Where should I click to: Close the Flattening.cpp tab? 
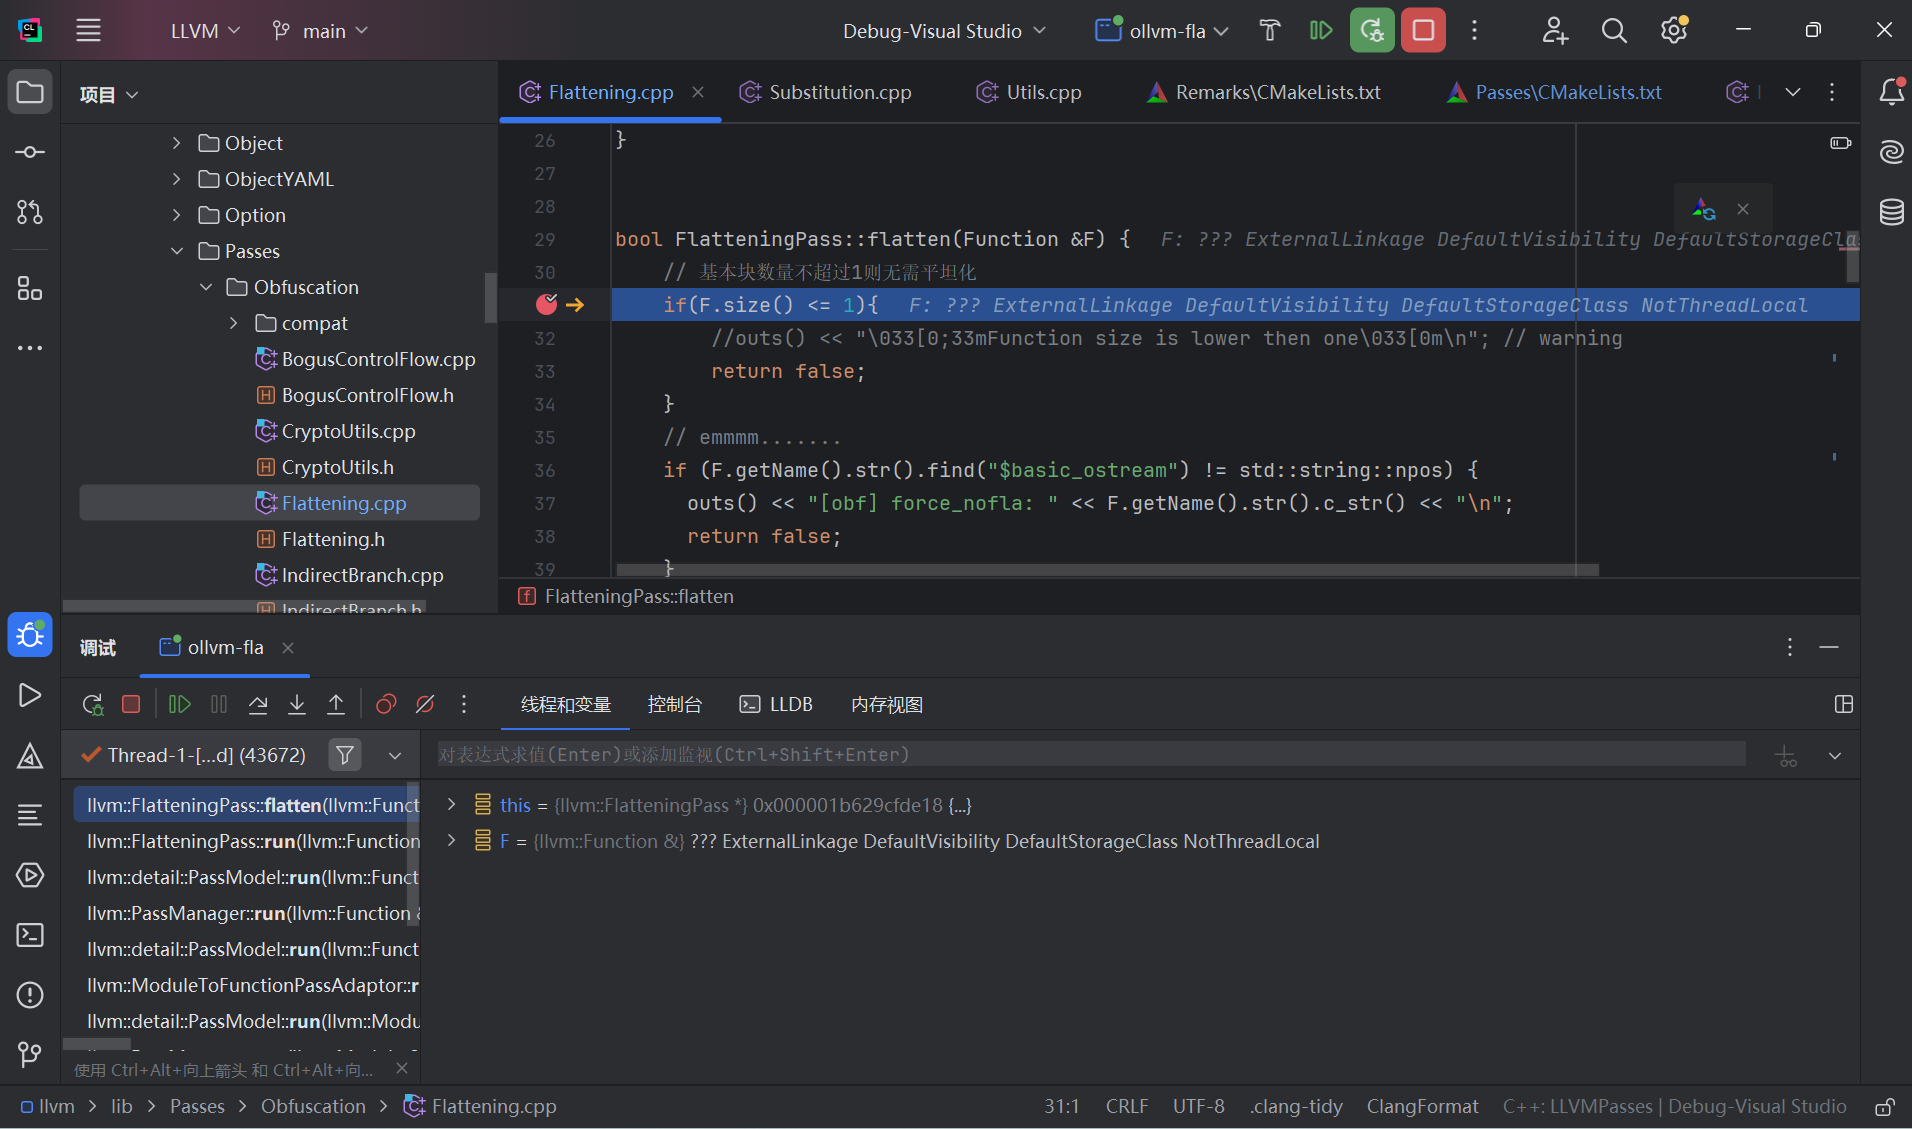[698, 92]
